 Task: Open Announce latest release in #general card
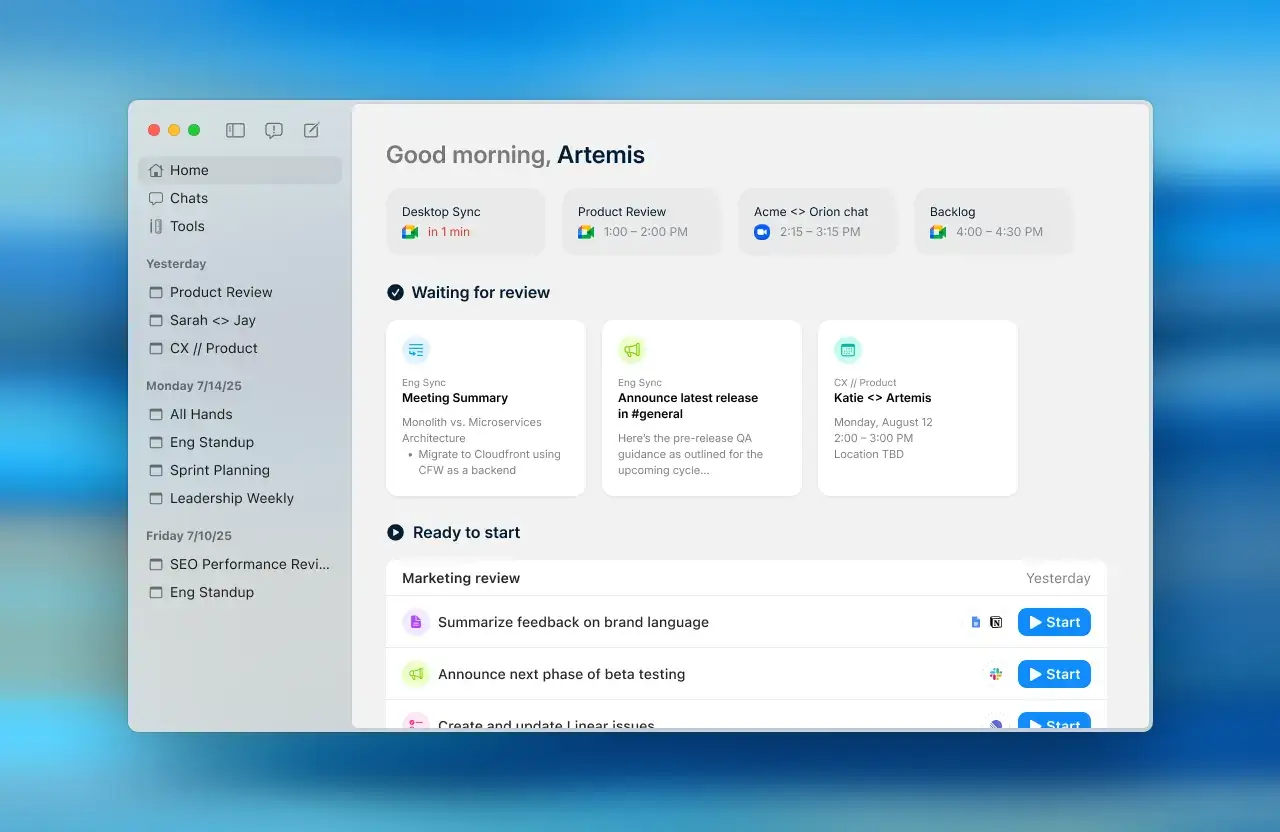click(702, 408)
